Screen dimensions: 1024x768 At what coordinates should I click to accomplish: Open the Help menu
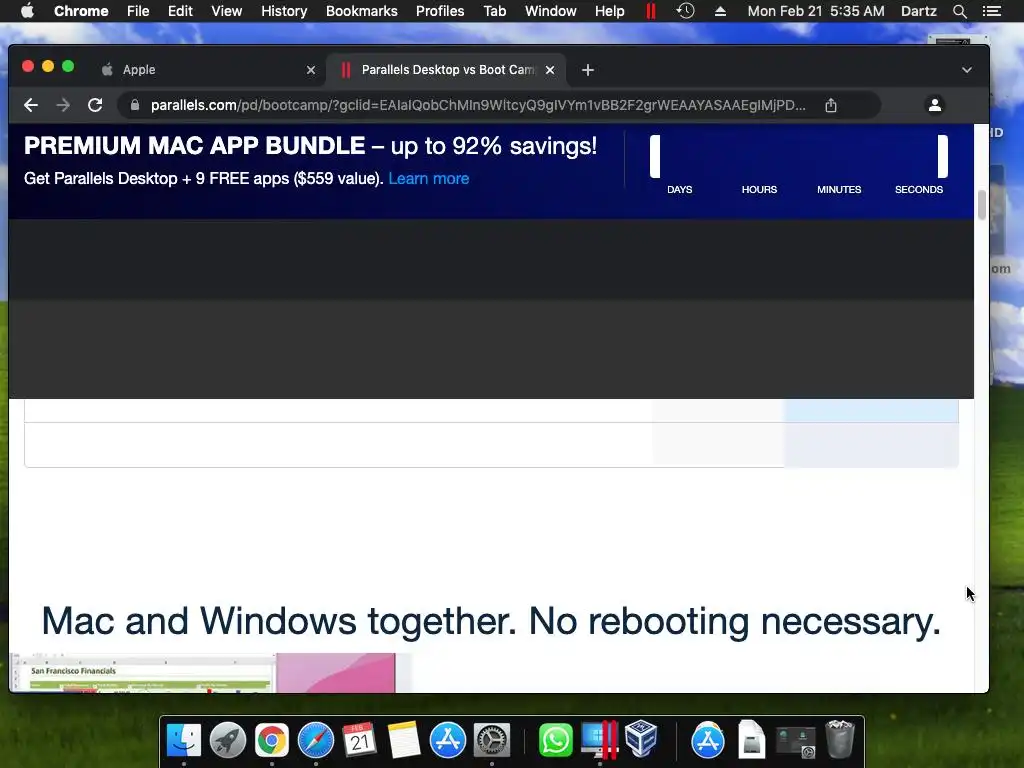609,11
